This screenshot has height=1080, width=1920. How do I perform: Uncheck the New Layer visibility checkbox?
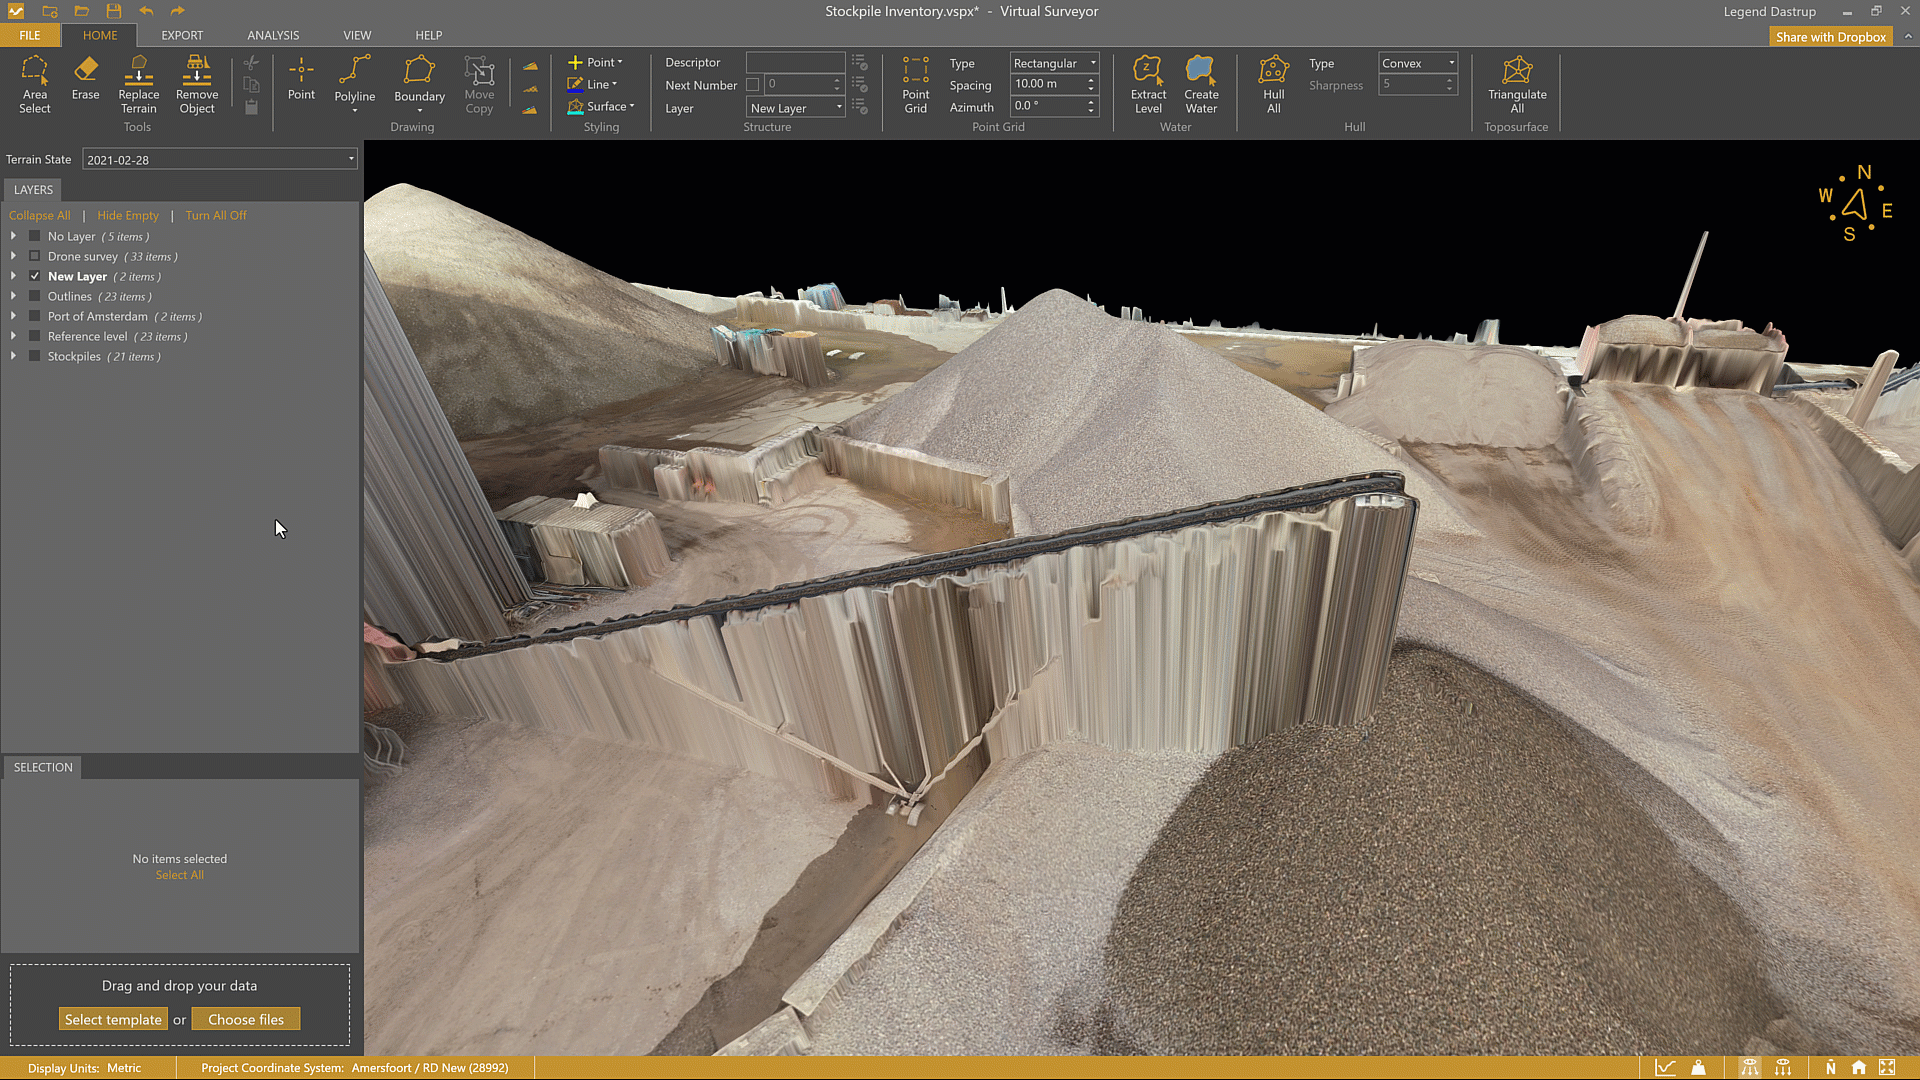click(x=35, y=277)
